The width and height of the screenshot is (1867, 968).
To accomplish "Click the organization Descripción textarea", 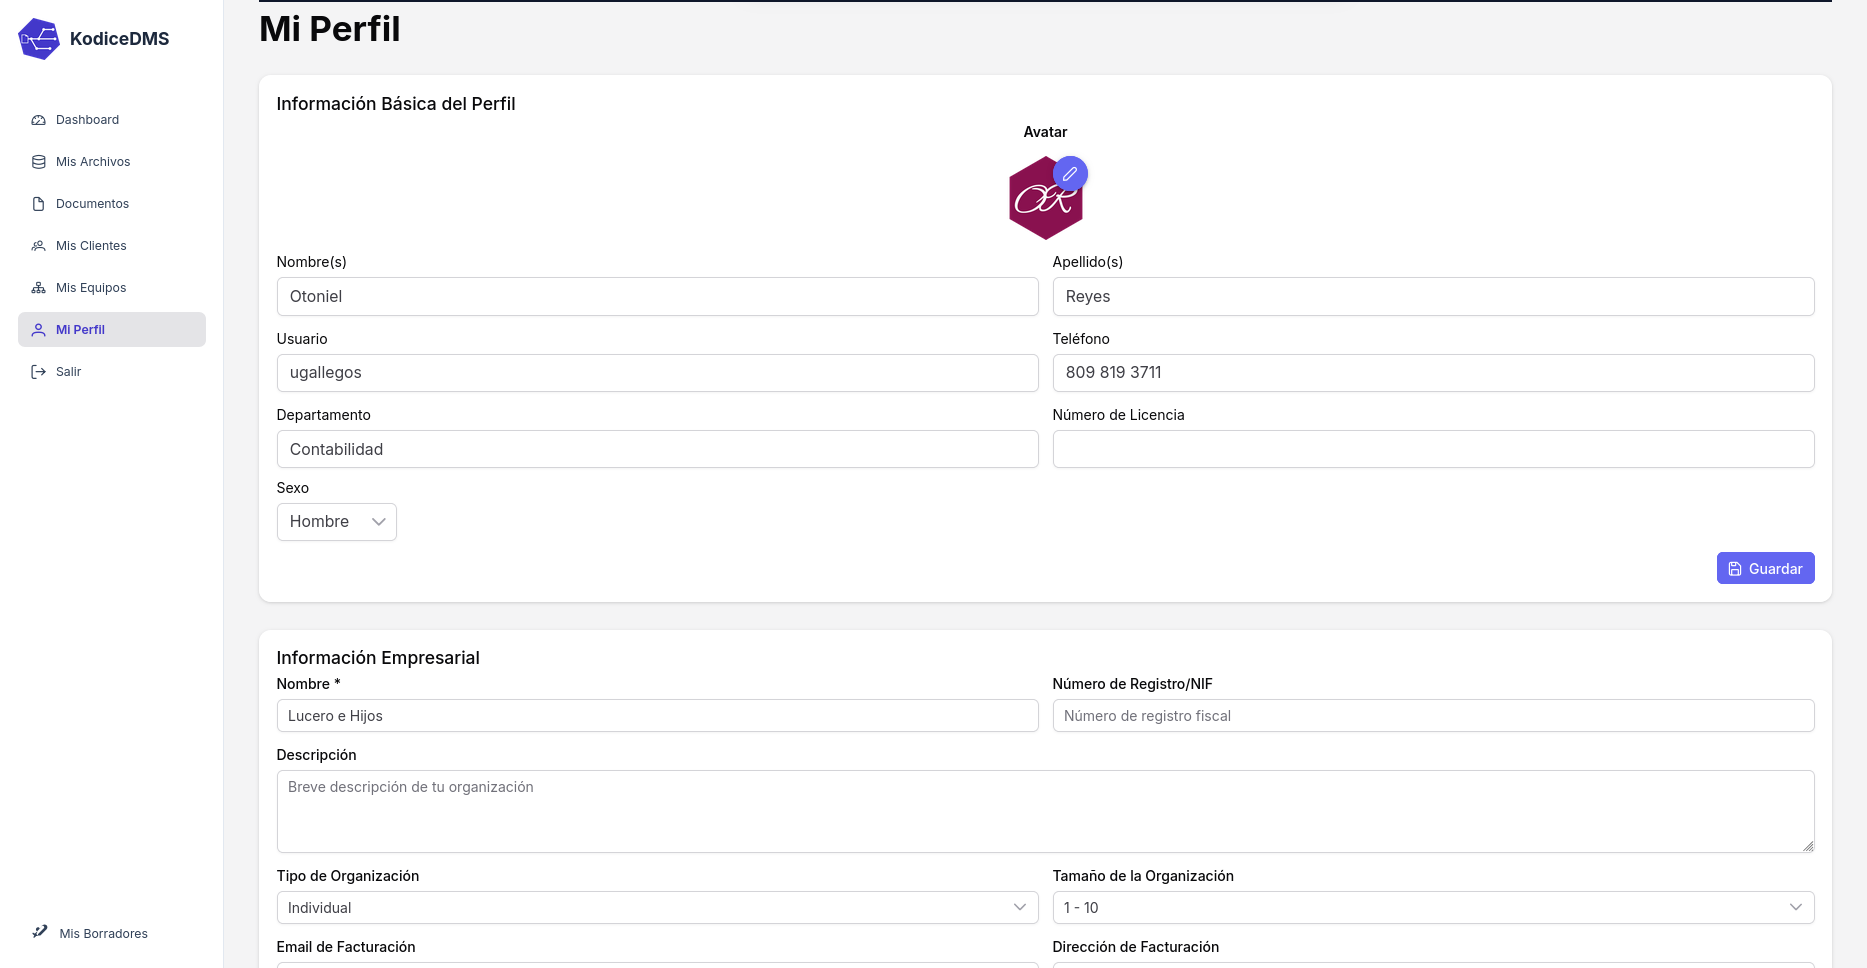I will (x=1045, y=811).
